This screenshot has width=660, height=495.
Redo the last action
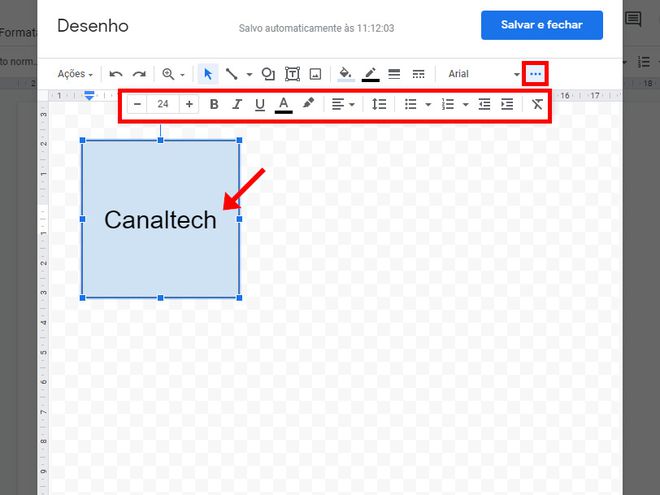click(x=139, y=74)
